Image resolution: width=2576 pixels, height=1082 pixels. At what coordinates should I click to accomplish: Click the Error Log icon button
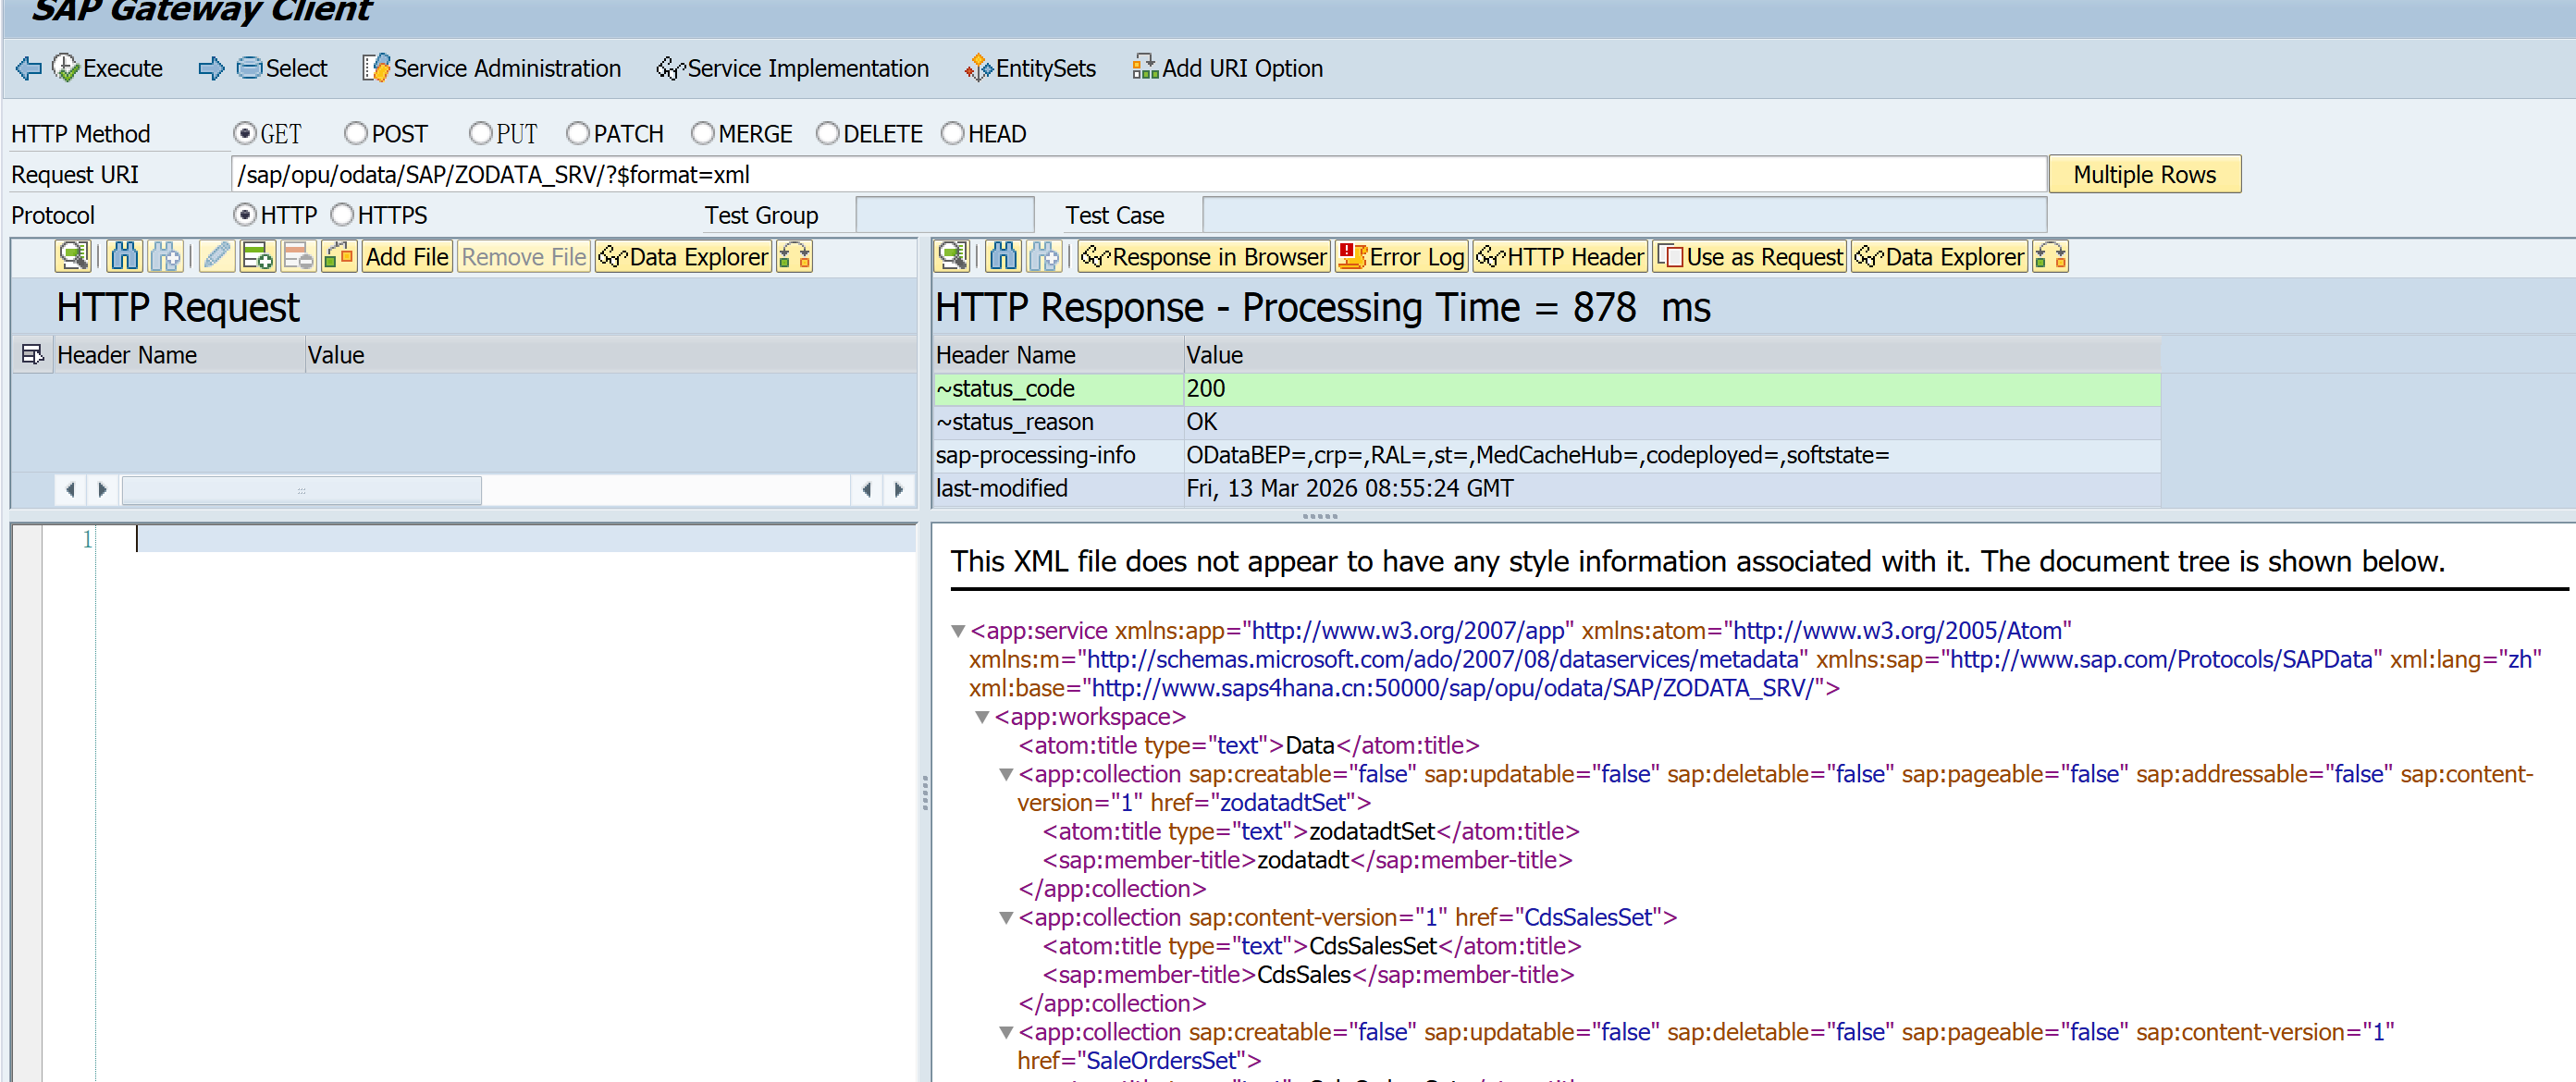1401,257
